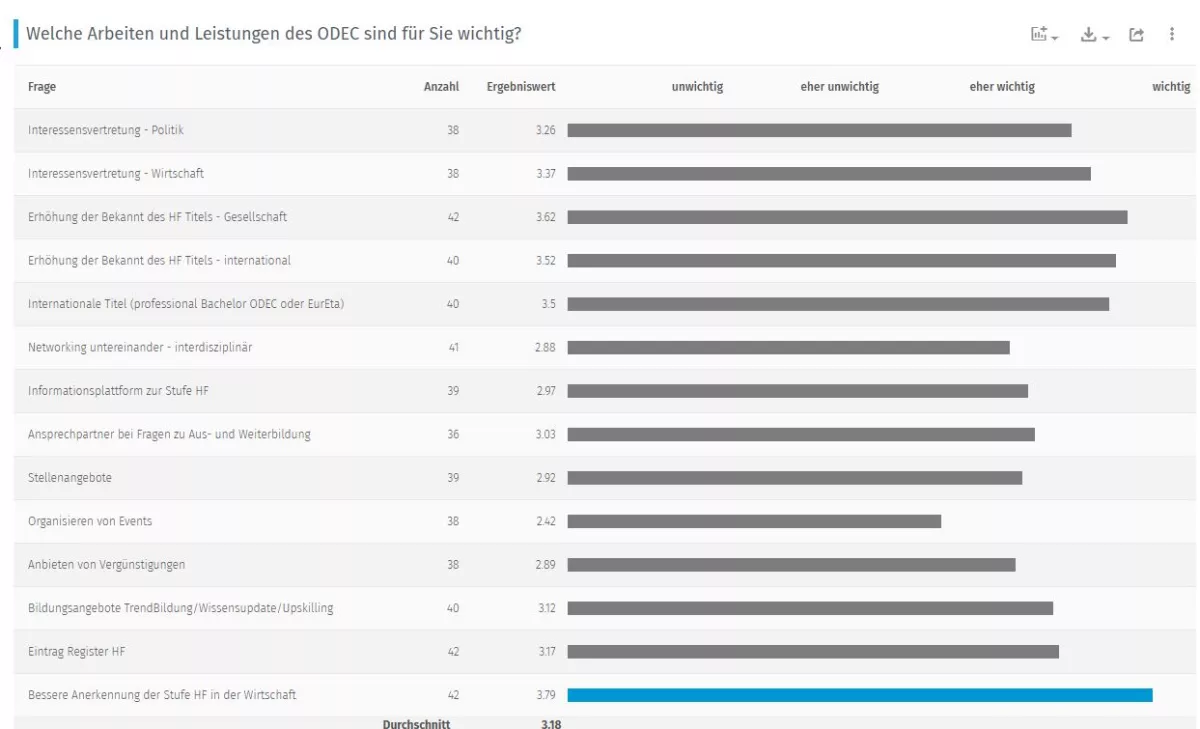The width and height of the screenshot is (1200, 729).
Task: Click the blue bar for Bessere Anerkennung
Action: click(x=859, y=695)
